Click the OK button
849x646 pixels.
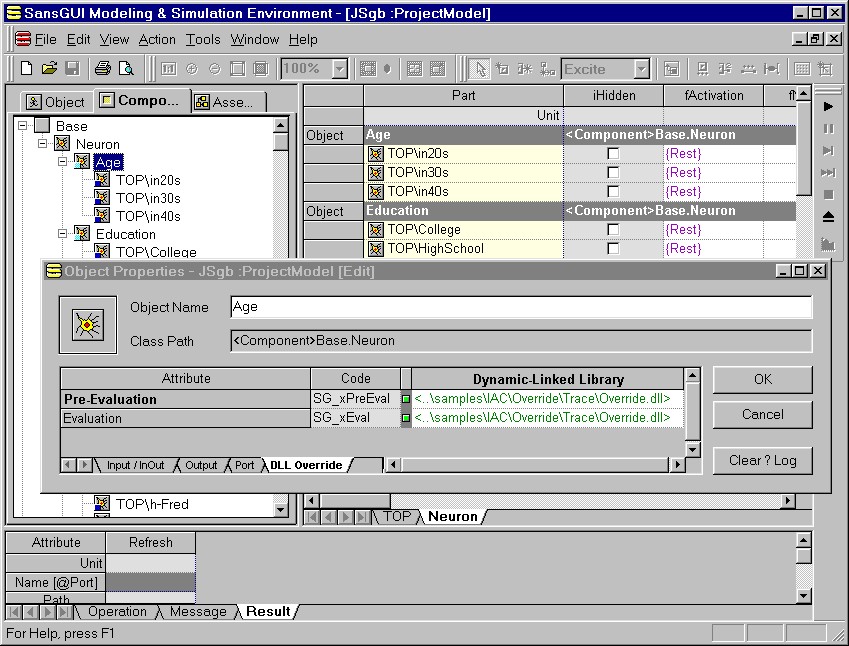pos(762,380)
